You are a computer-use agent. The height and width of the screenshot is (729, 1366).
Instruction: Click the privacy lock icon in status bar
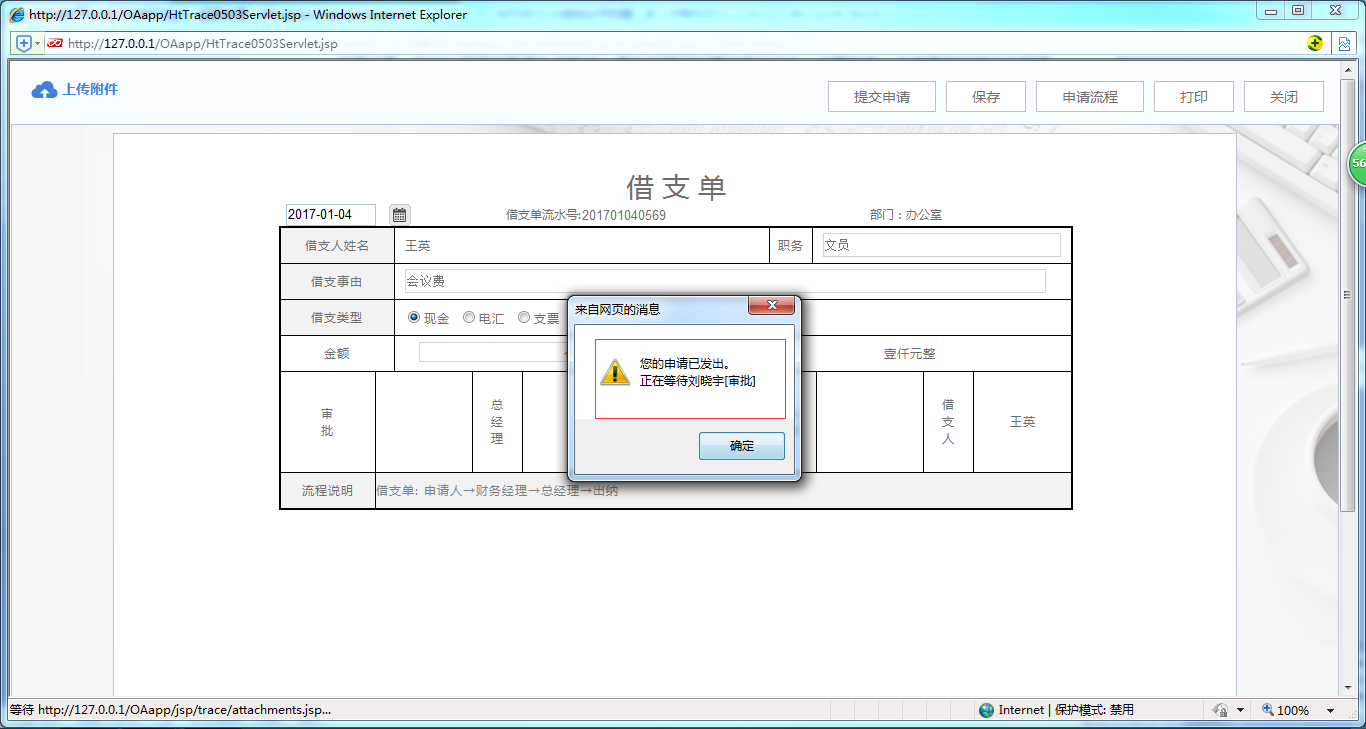[1221, 710]
